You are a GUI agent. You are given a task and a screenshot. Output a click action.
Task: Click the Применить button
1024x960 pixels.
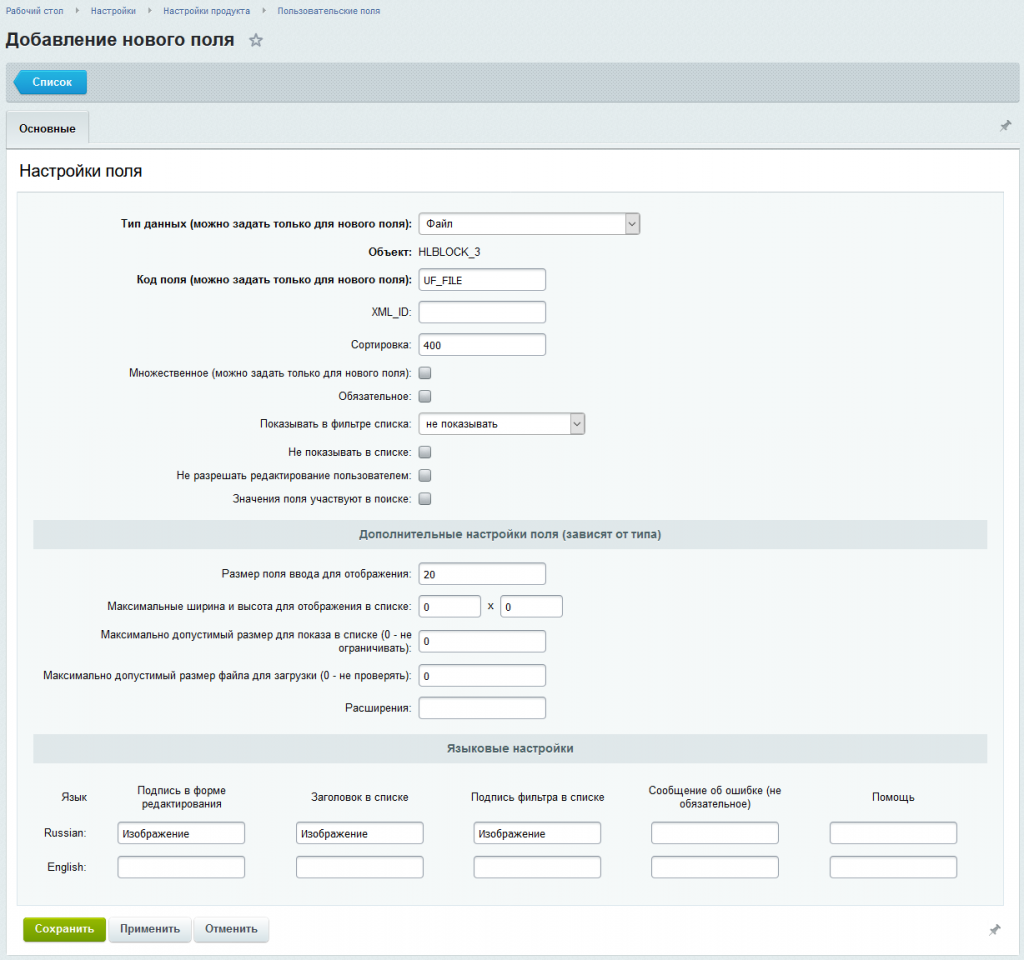[150, 929]
